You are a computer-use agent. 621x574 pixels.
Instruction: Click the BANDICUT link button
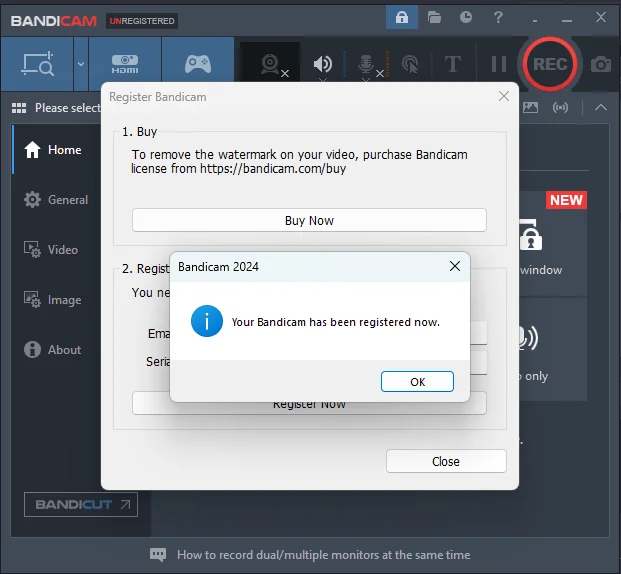(81, 504)
